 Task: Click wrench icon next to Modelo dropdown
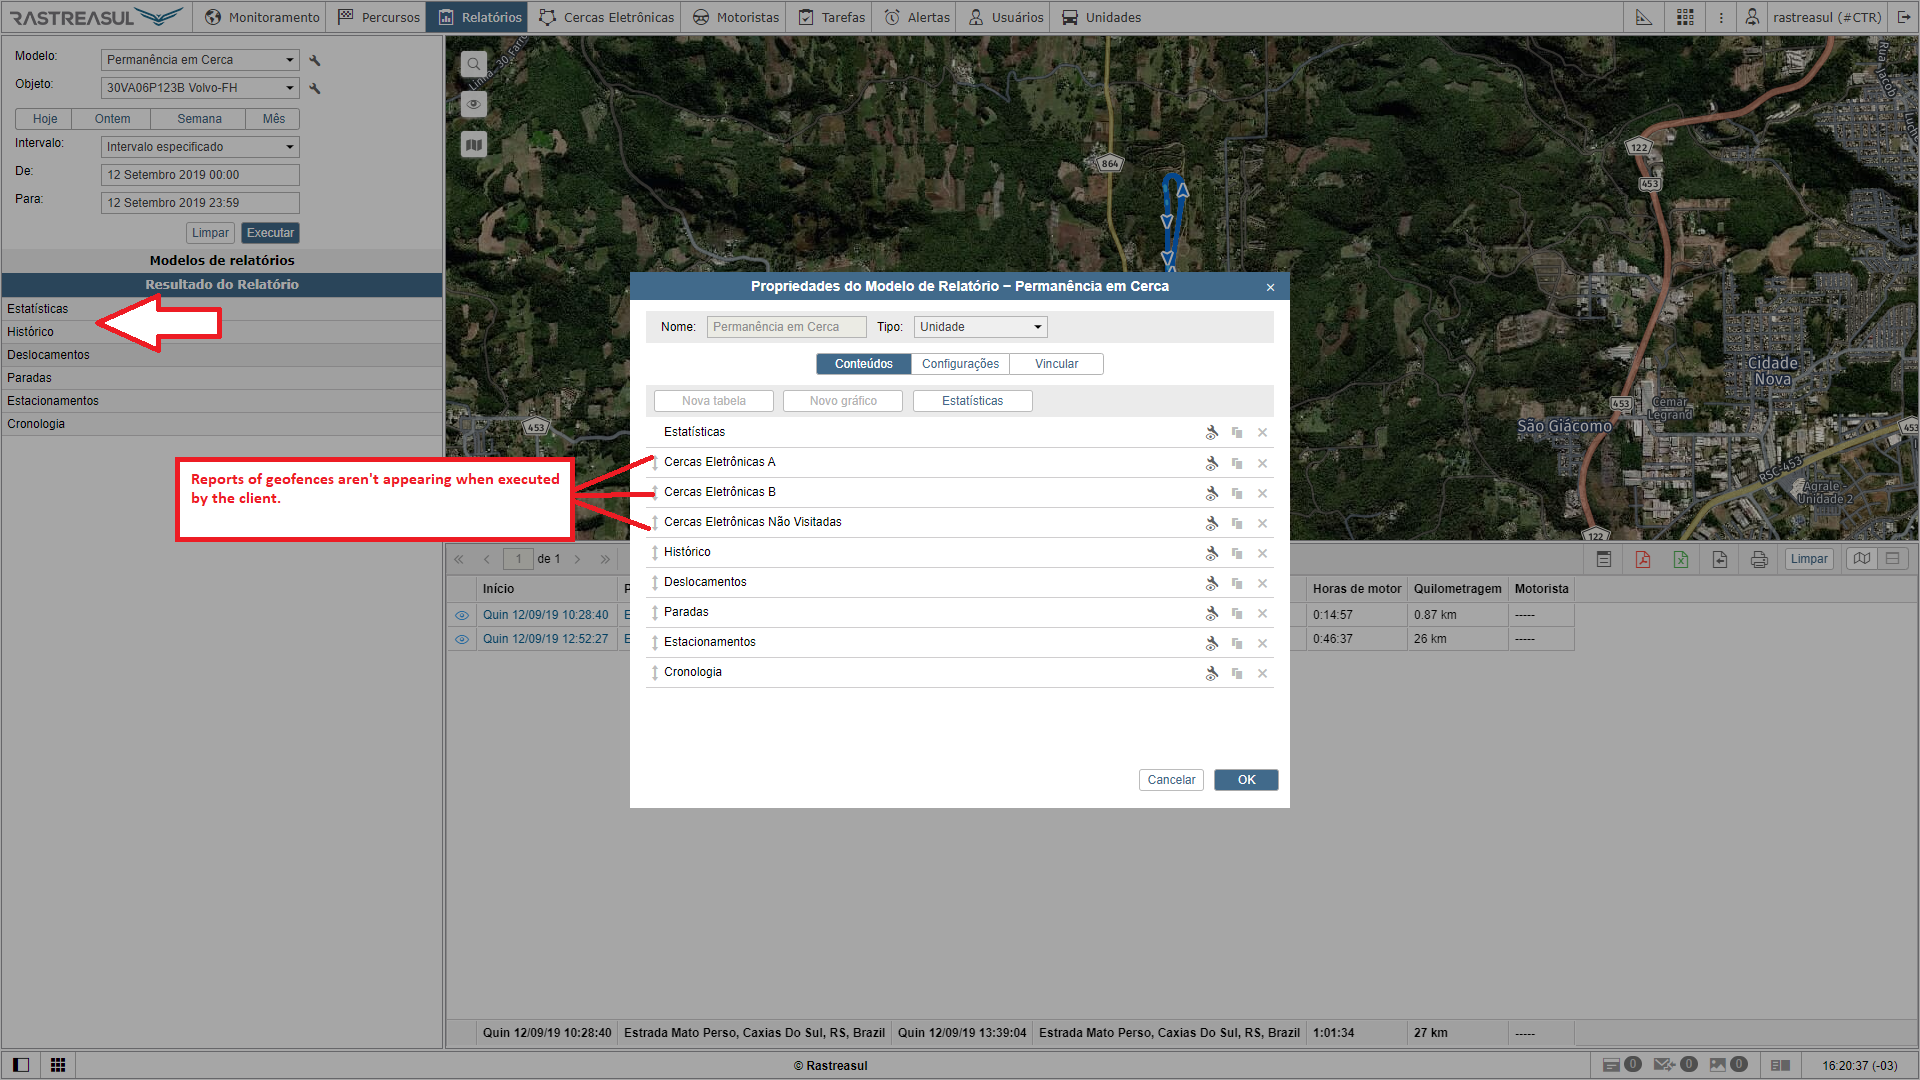coord(315,60)
